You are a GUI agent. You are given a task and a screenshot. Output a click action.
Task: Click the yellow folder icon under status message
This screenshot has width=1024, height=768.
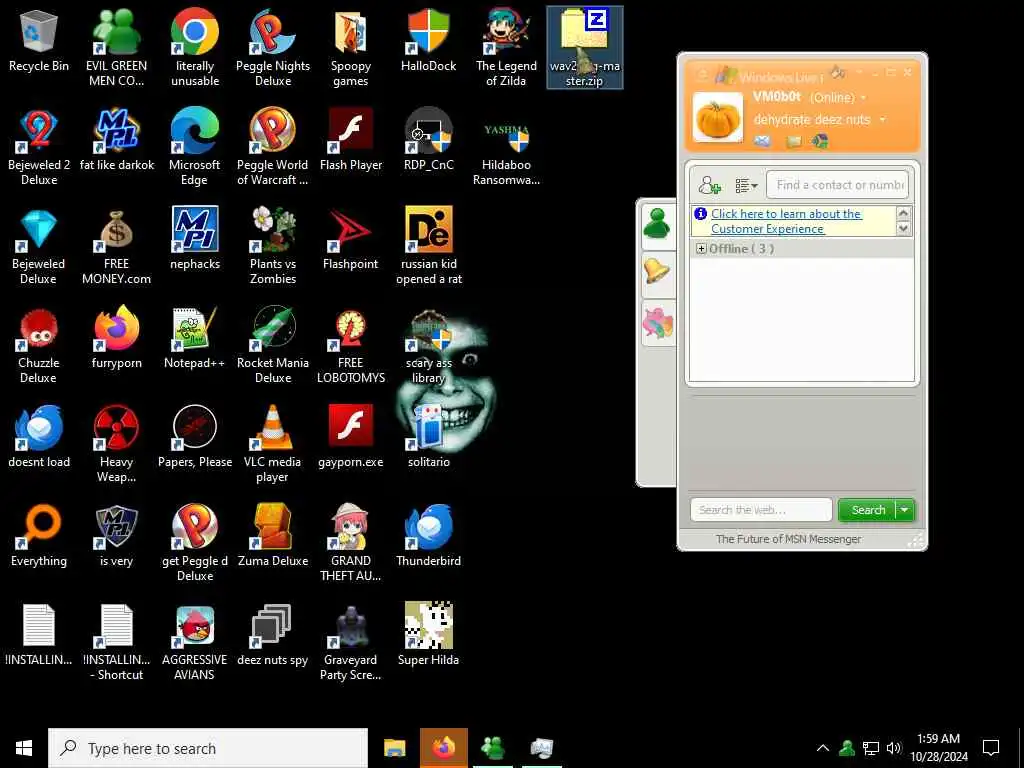(x=793, y=141)
